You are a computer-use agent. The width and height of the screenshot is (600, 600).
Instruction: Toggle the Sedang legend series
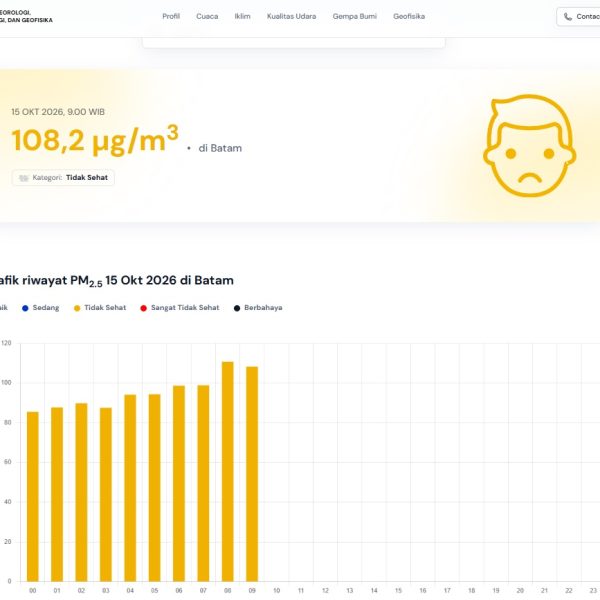[x=41, y=308]
